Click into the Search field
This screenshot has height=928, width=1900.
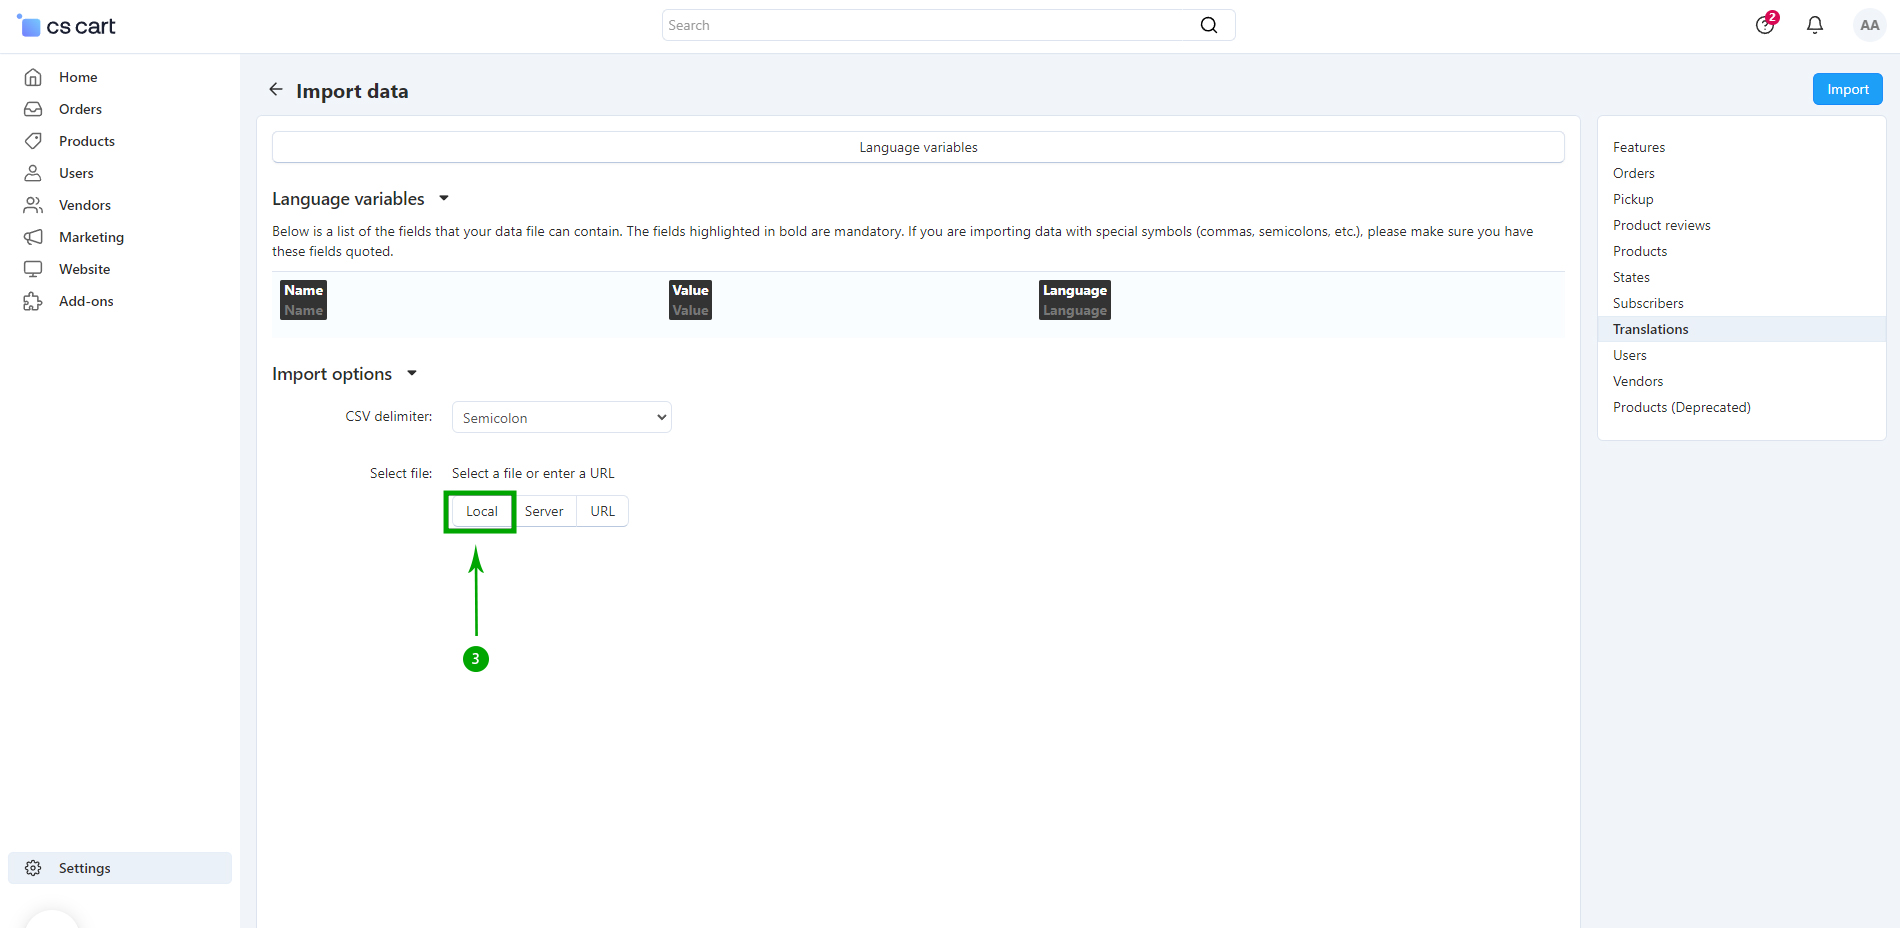pos(930,25)
